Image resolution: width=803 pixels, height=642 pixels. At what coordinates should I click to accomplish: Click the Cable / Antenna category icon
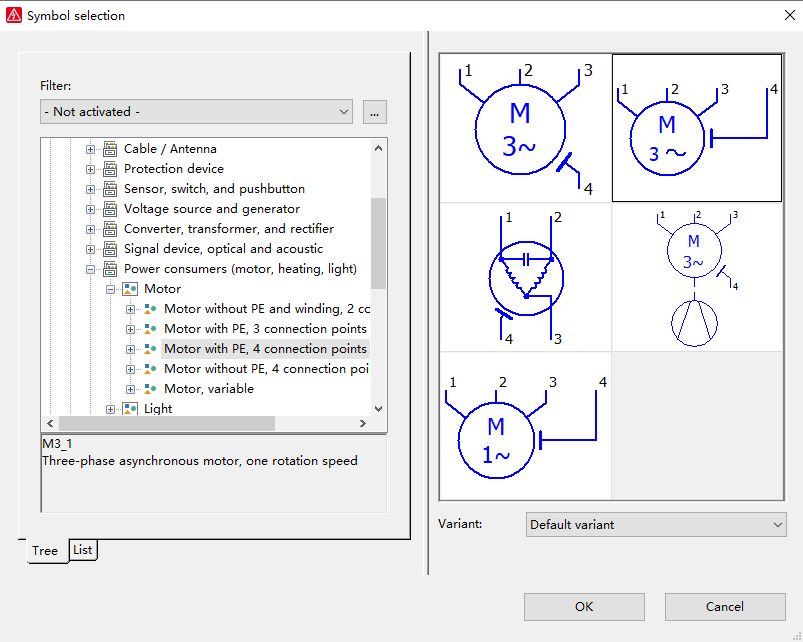[x=110, y=148]
